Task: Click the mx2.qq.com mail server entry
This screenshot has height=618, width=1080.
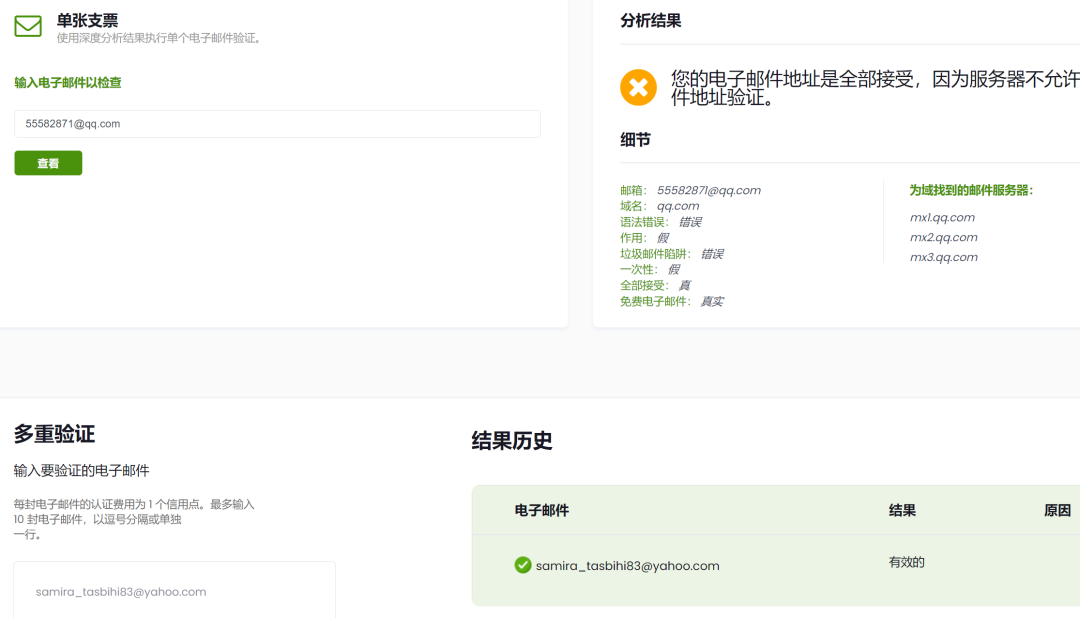Action: click(x=944, y=237)
